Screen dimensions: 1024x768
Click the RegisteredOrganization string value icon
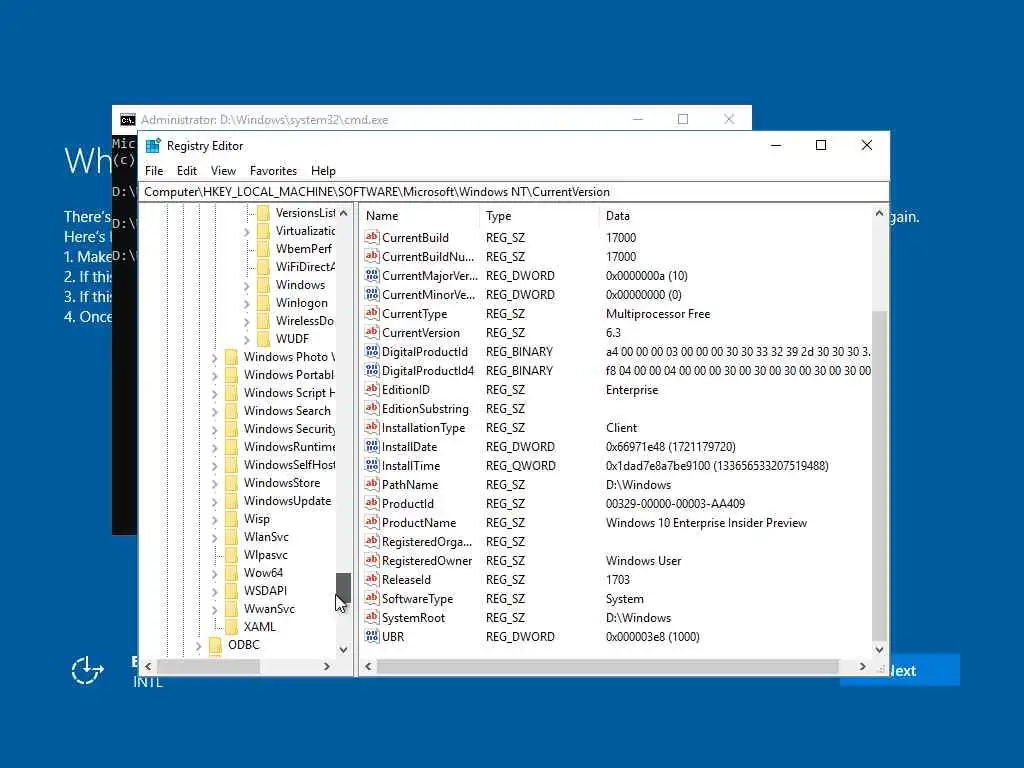(x=372, y=541)
